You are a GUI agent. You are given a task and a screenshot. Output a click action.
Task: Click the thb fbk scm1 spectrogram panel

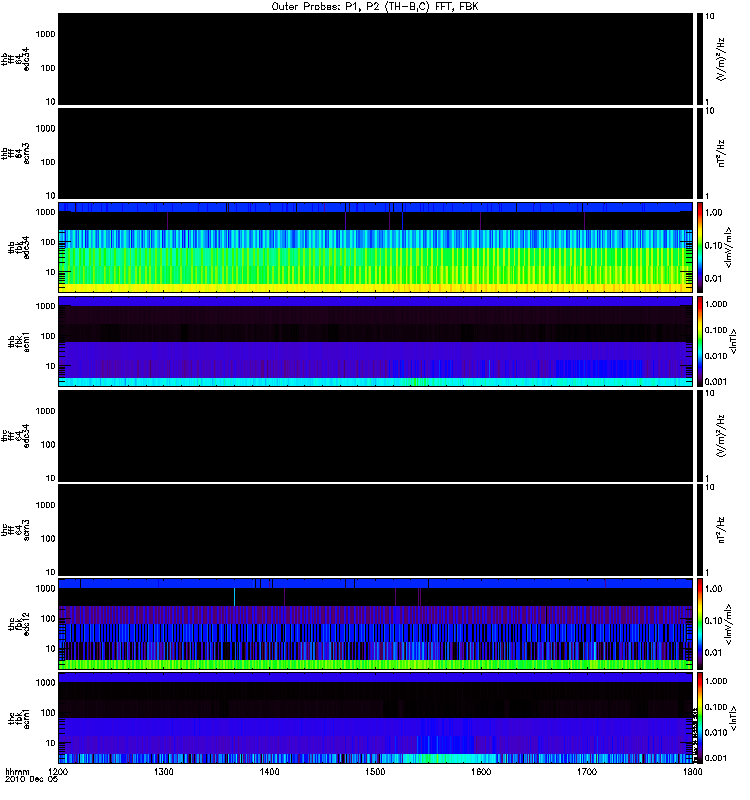click(375, 342)
